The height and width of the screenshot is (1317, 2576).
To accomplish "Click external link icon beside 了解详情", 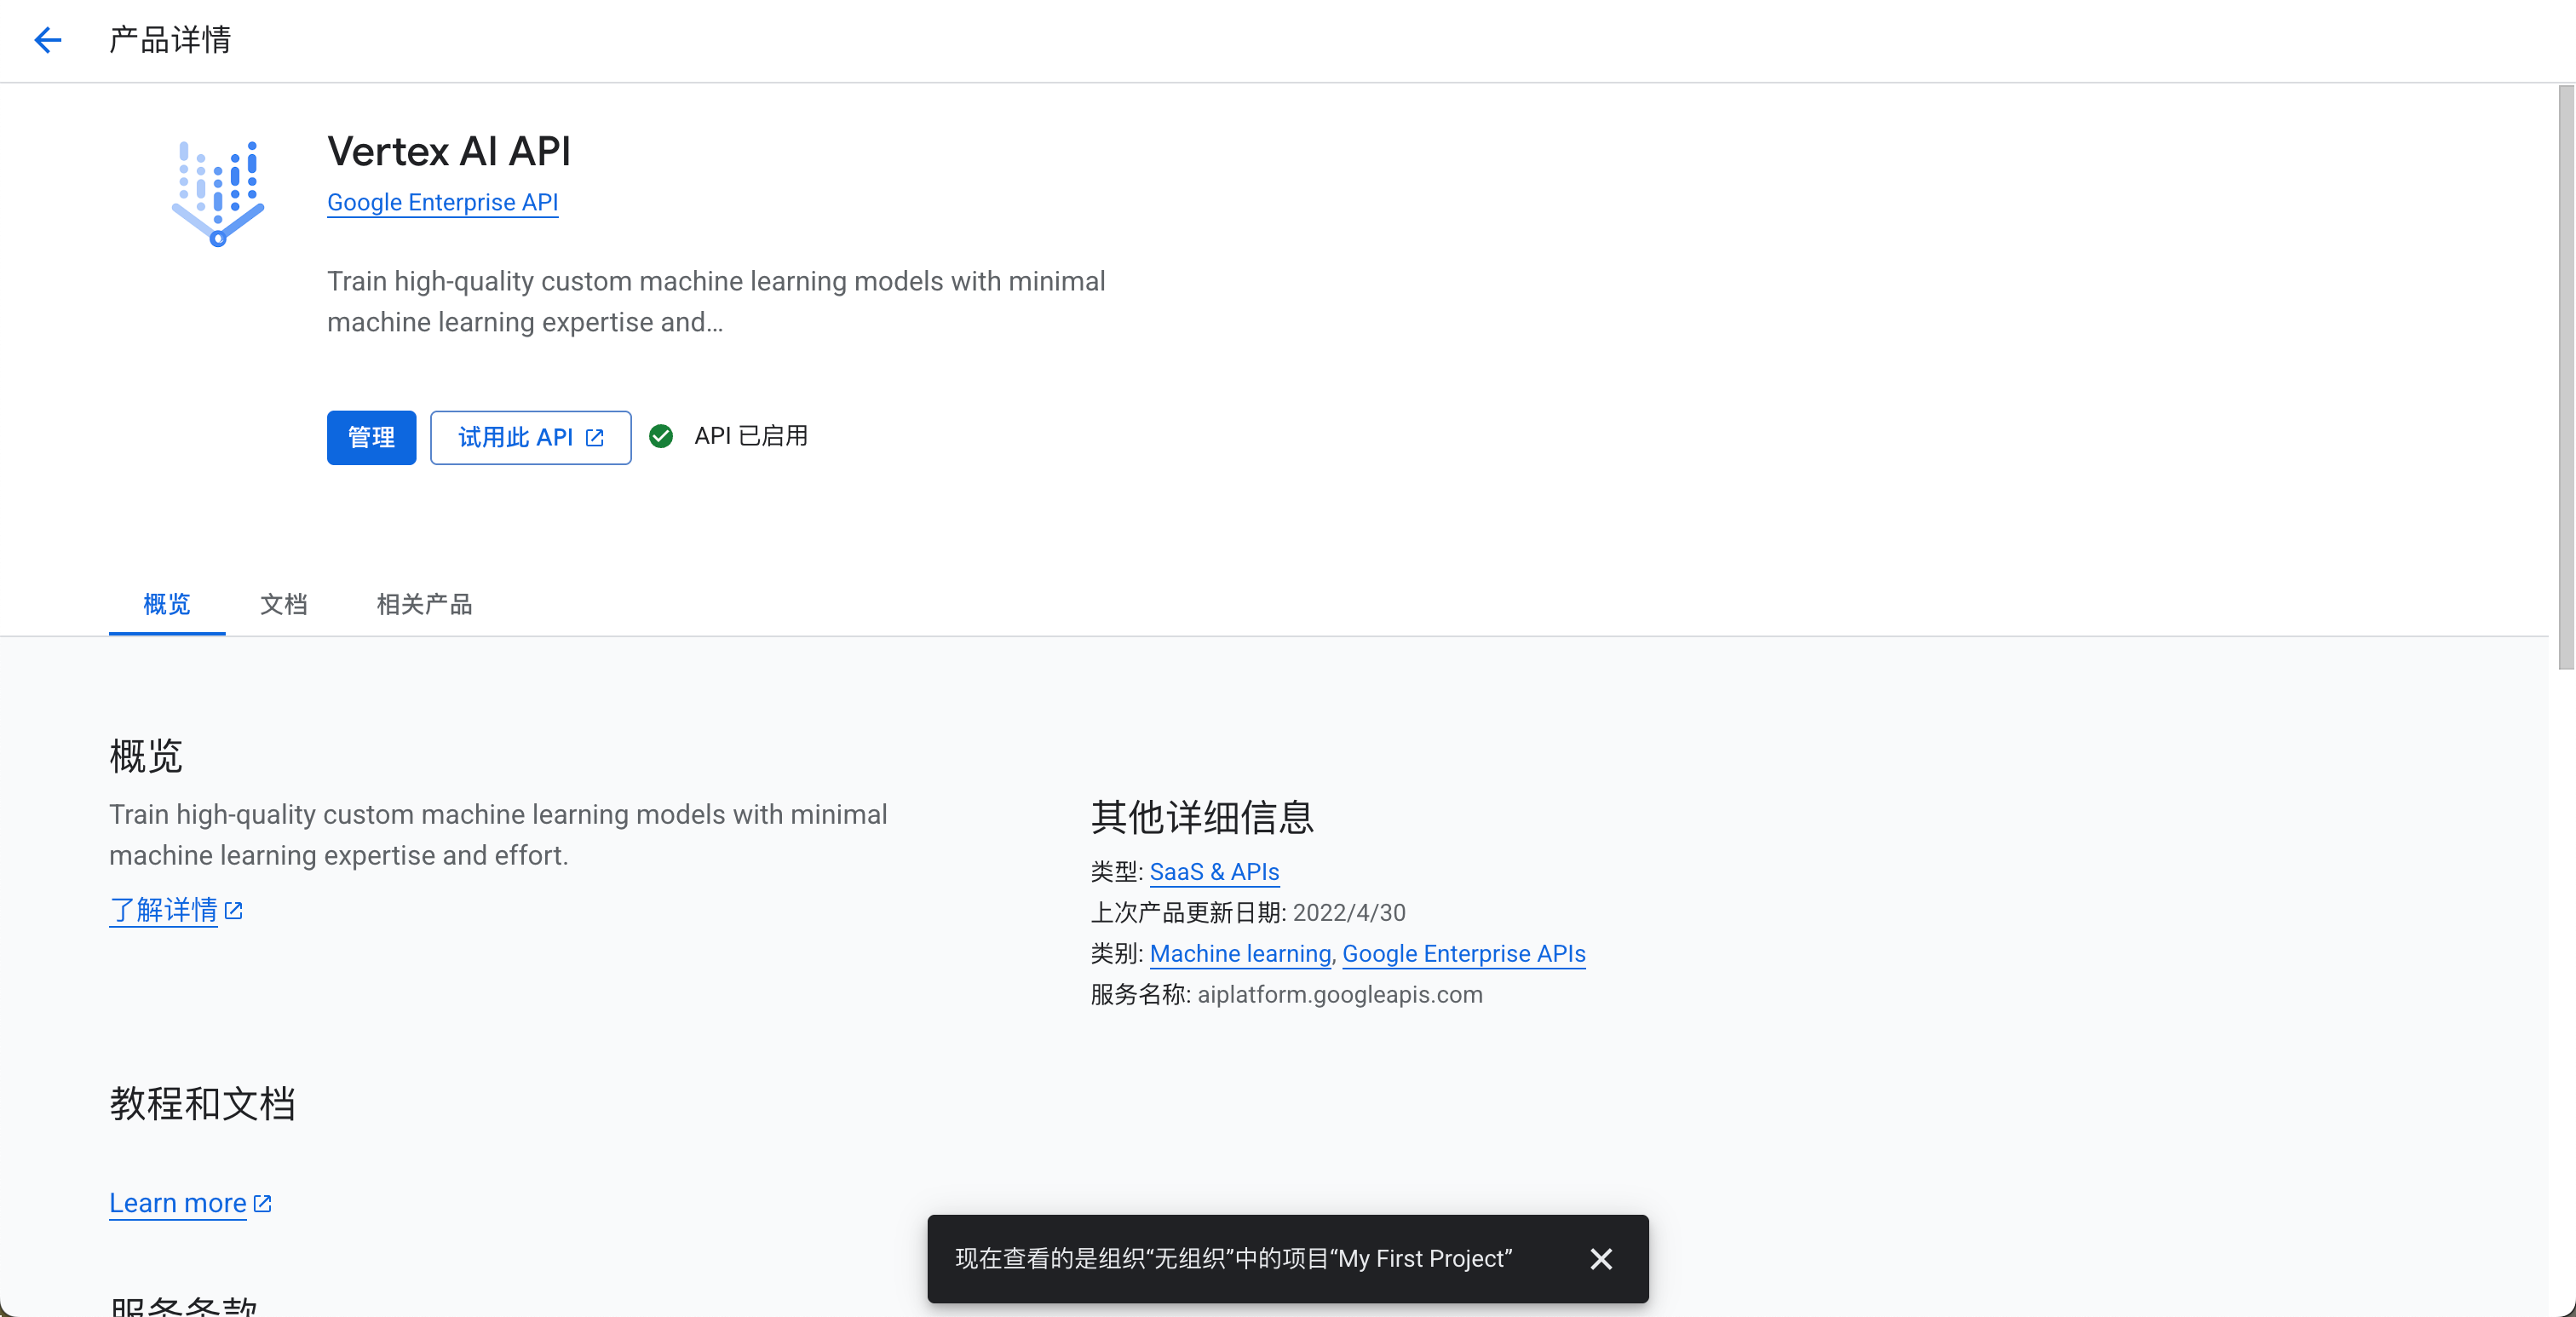I will (x=234, y=910).
